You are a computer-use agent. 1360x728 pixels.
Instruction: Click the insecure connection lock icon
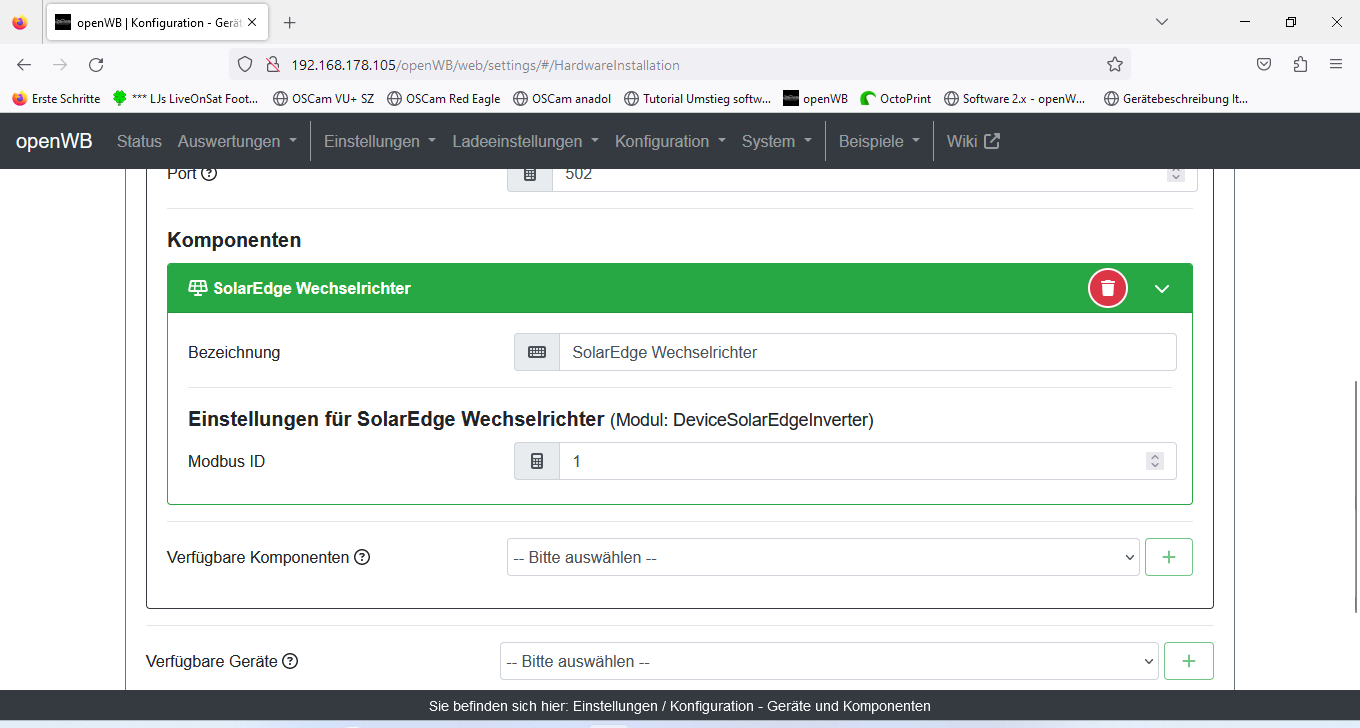271,64
